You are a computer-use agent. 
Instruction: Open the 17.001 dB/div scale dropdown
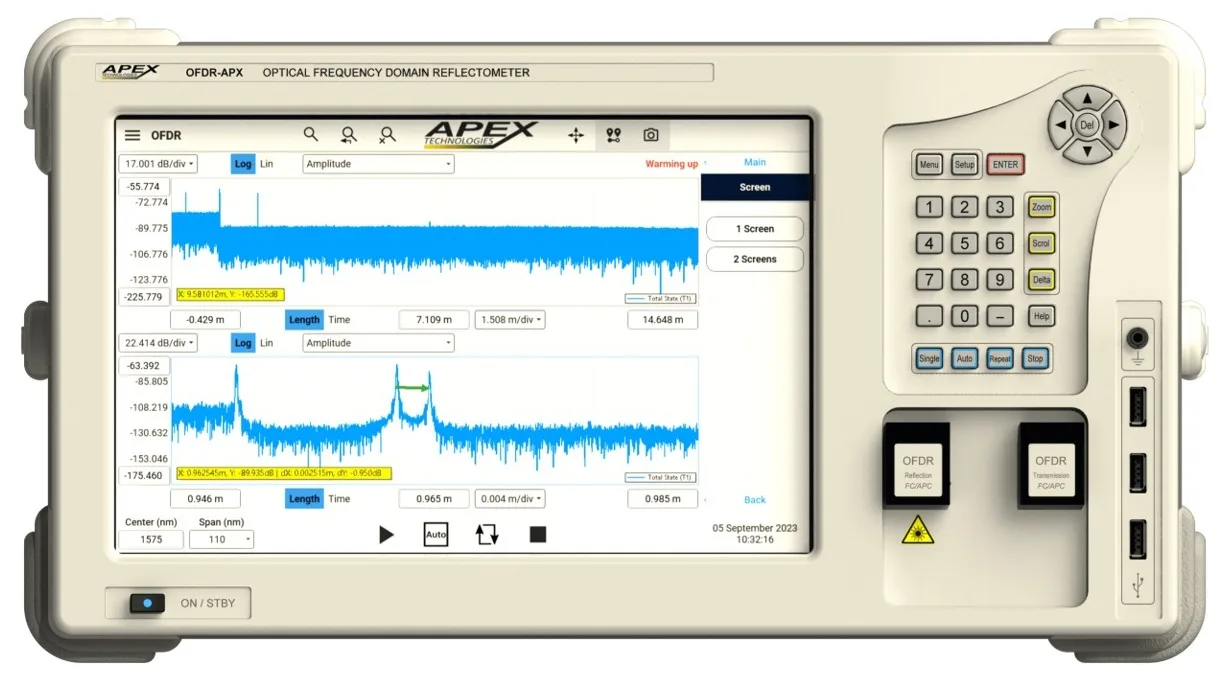(x=158, y=164)
